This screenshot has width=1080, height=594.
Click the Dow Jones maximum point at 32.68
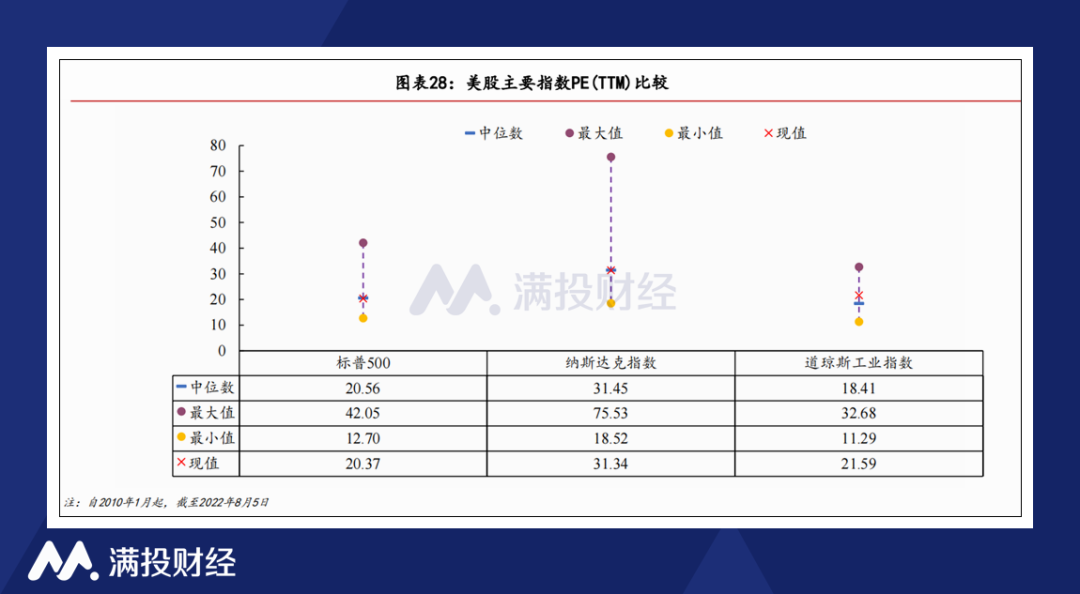(859, 267)
